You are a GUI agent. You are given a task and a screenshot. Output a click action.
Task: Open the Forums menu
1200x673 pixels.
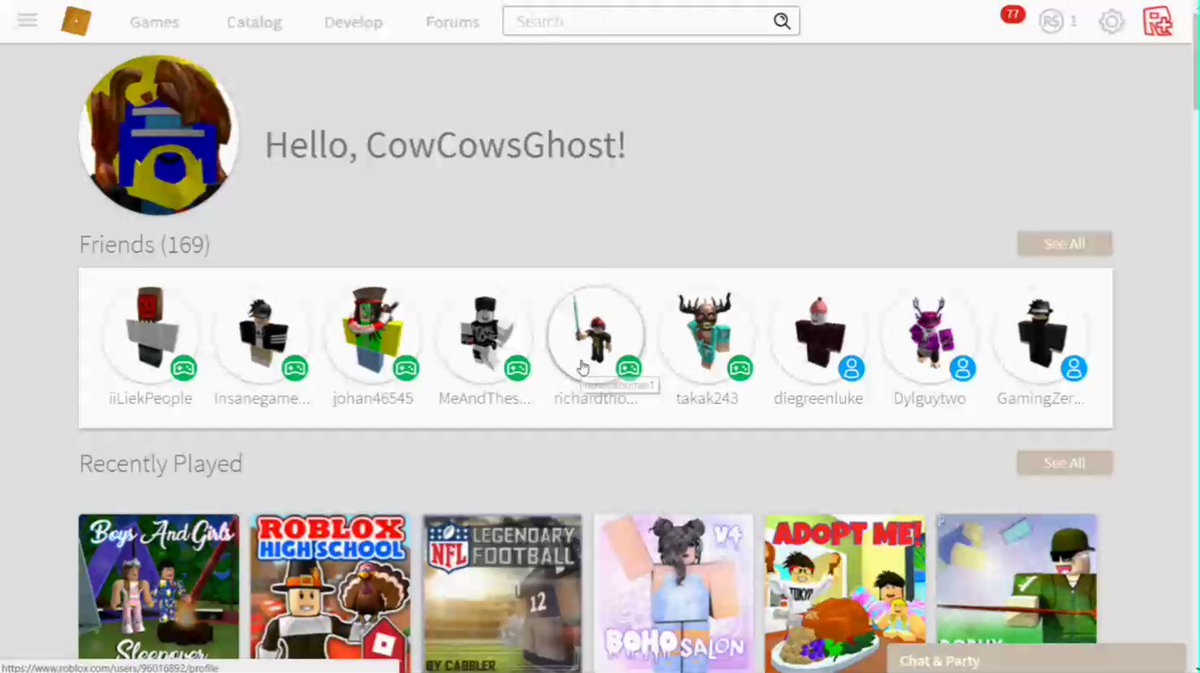point(452,22)
